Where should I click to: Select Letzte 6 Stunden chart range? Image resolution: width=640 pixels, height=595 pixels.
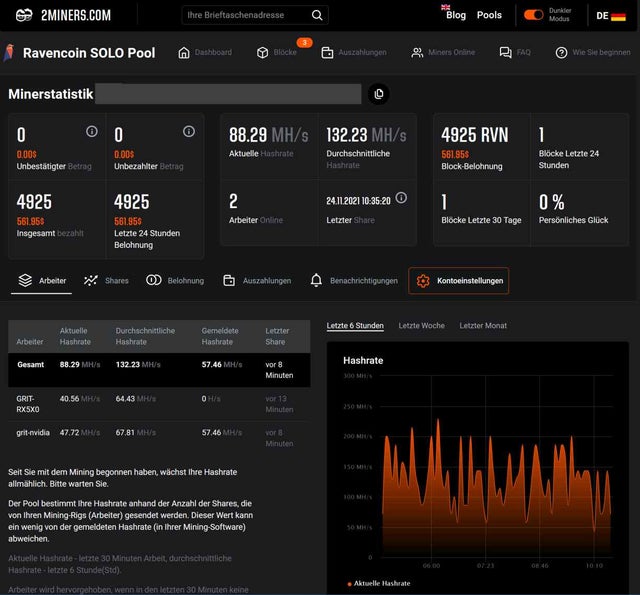tap(355, 326)
